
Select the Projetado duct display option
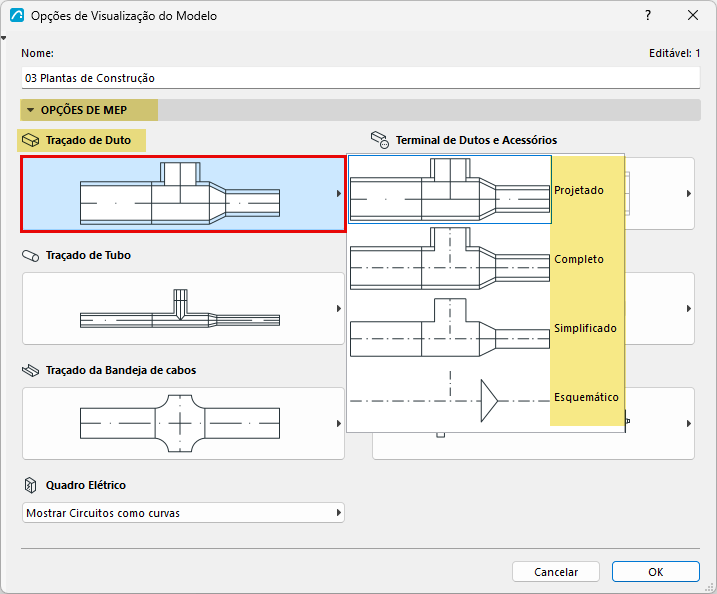(486, 190)
